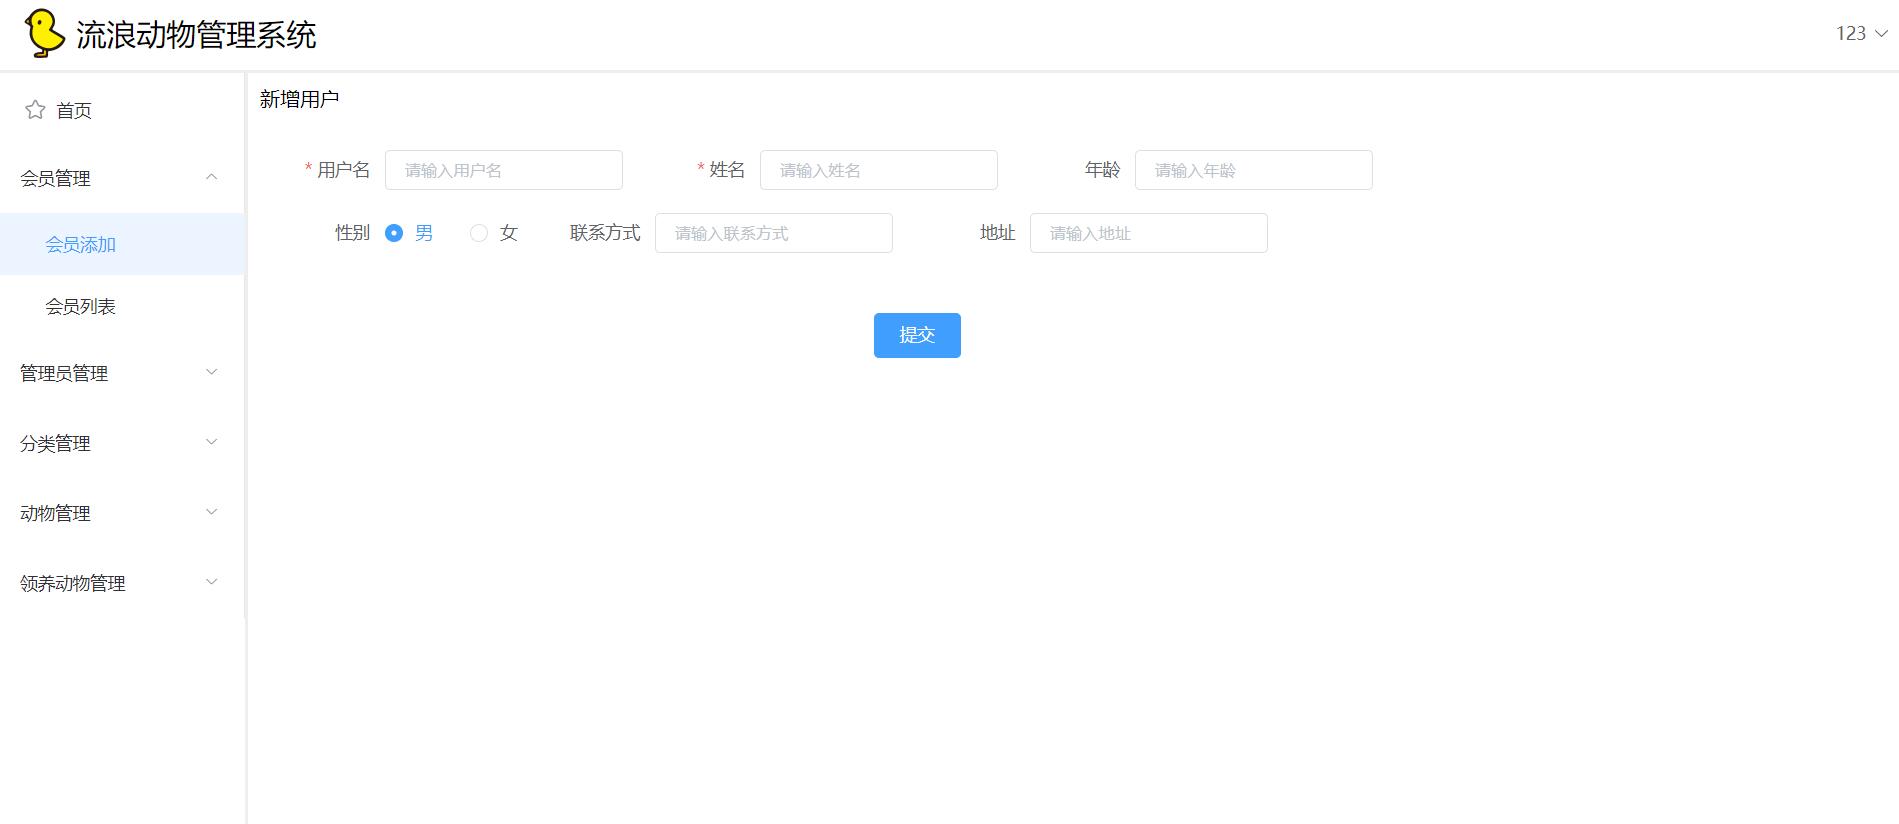The image size is (1899, 824).
Task: Focus the 用户名 input field
Action: tap(504, 170)
